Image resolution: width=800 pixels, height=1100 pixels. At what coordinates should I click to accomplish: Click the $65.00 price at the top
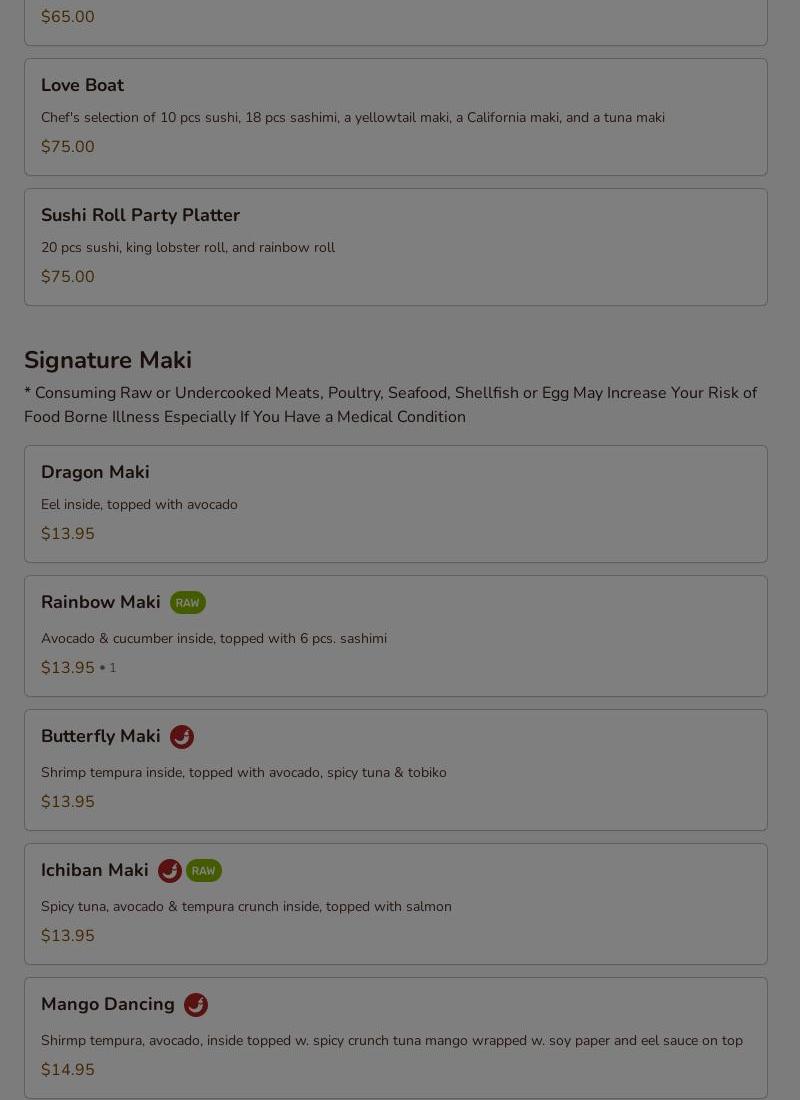pyautogui.click(x=68, y=17)
